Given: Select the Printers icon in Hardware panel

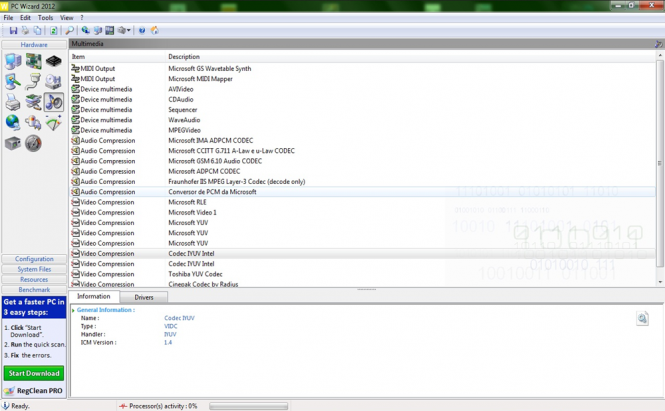Looking at the screenshot, I should coord(13,102).
